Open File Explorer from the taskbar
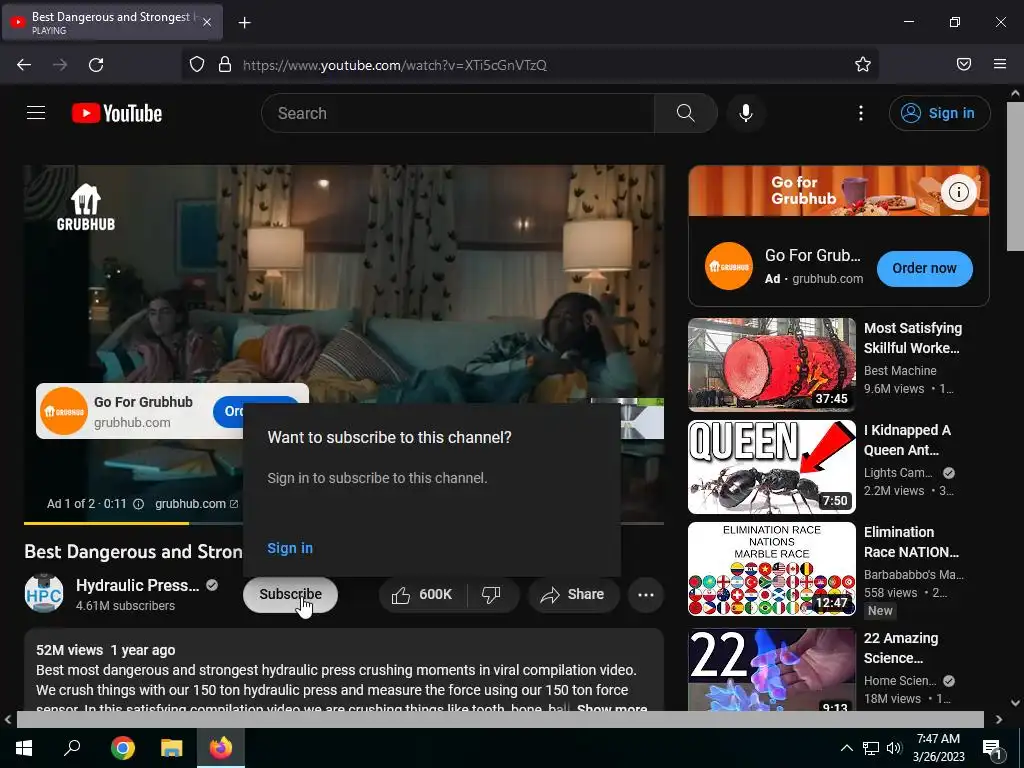Viewport: 1024px width, 768px height. click(172, 748)
